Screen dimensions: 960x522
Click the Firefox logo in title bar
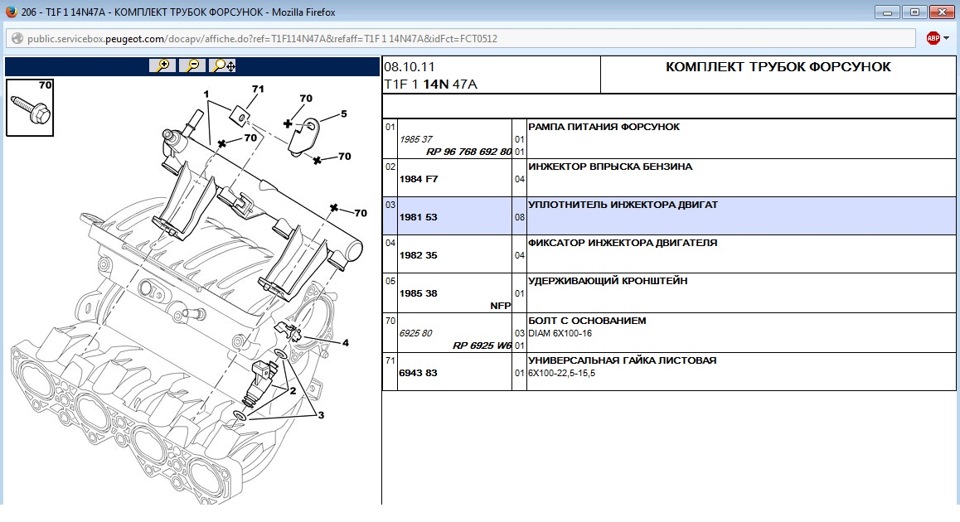tap(11, 12)
